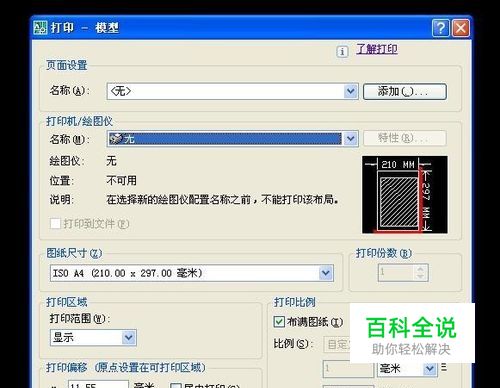Screen dimensions: 500x388
Task: Toggle the 打印到文件 checkbox
Action: point(55,223)
